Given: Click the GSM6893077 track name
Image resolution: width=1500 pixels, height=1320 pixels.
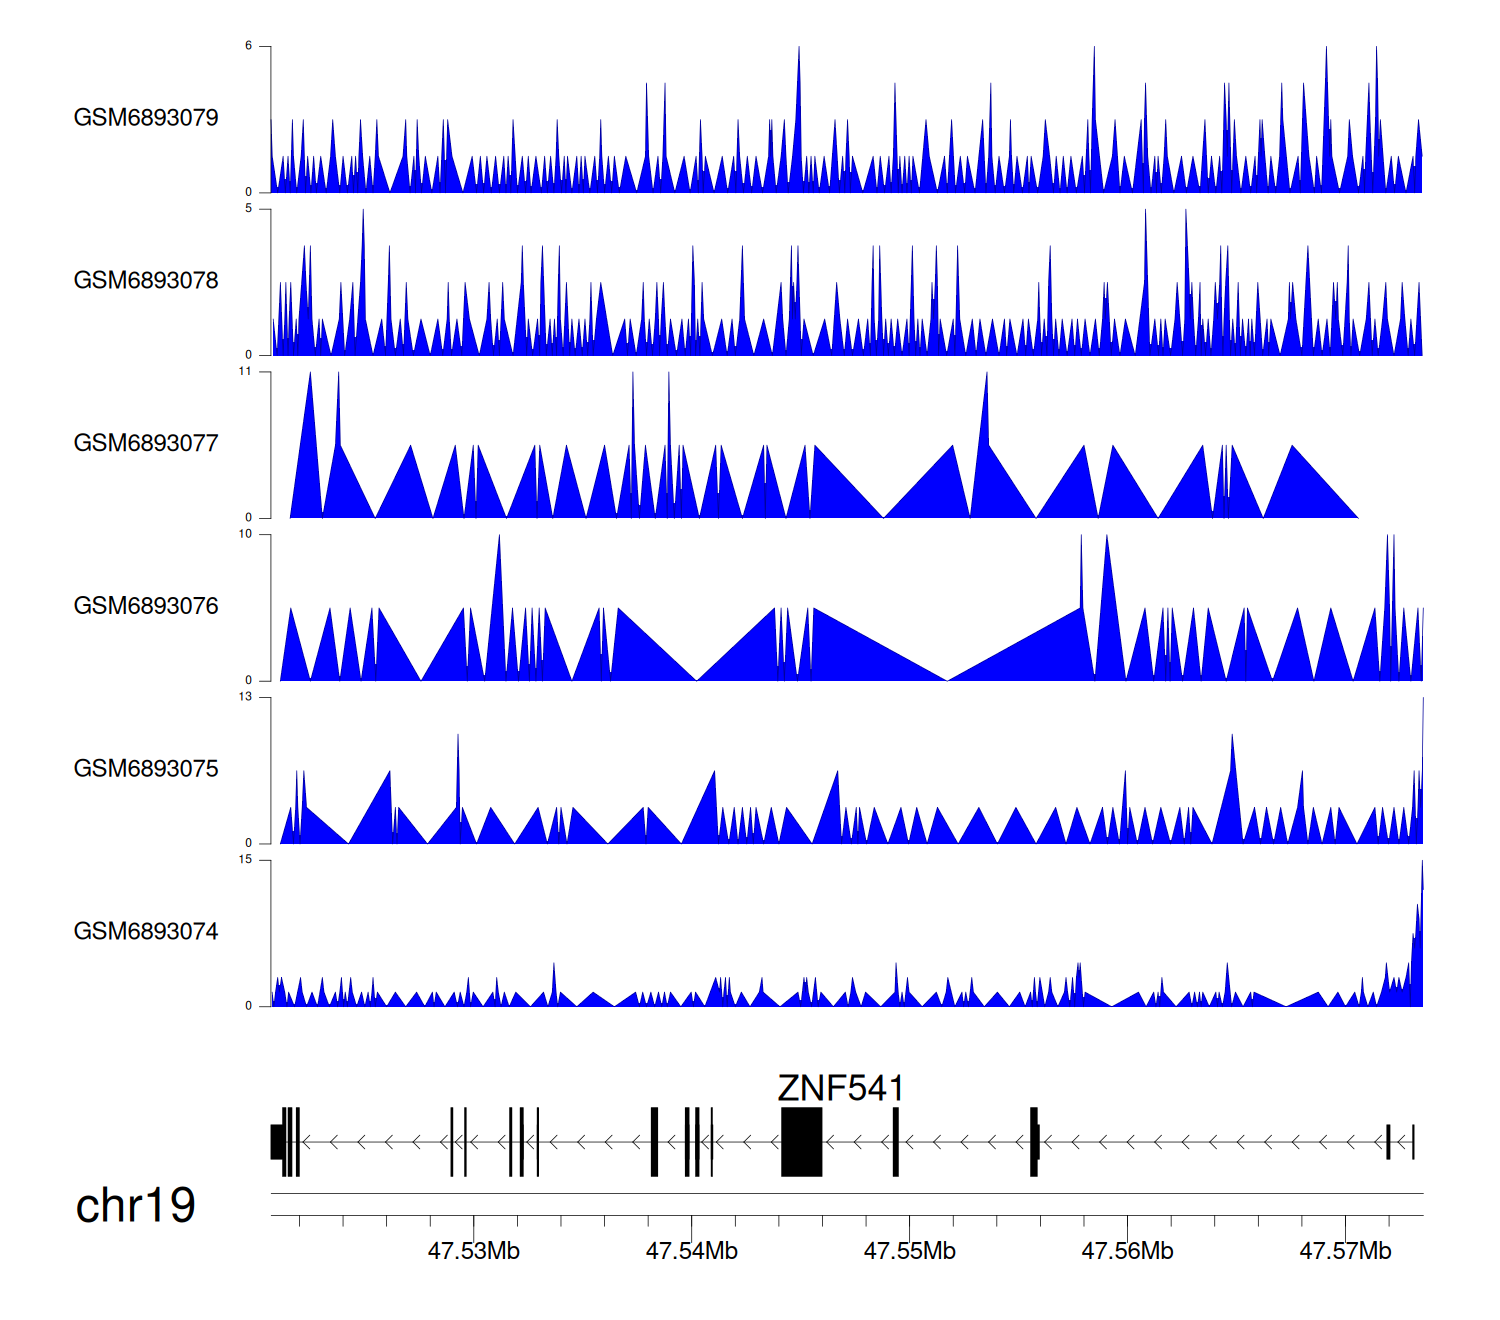Looking at the screenshot, I should click(x=146, y=444).
